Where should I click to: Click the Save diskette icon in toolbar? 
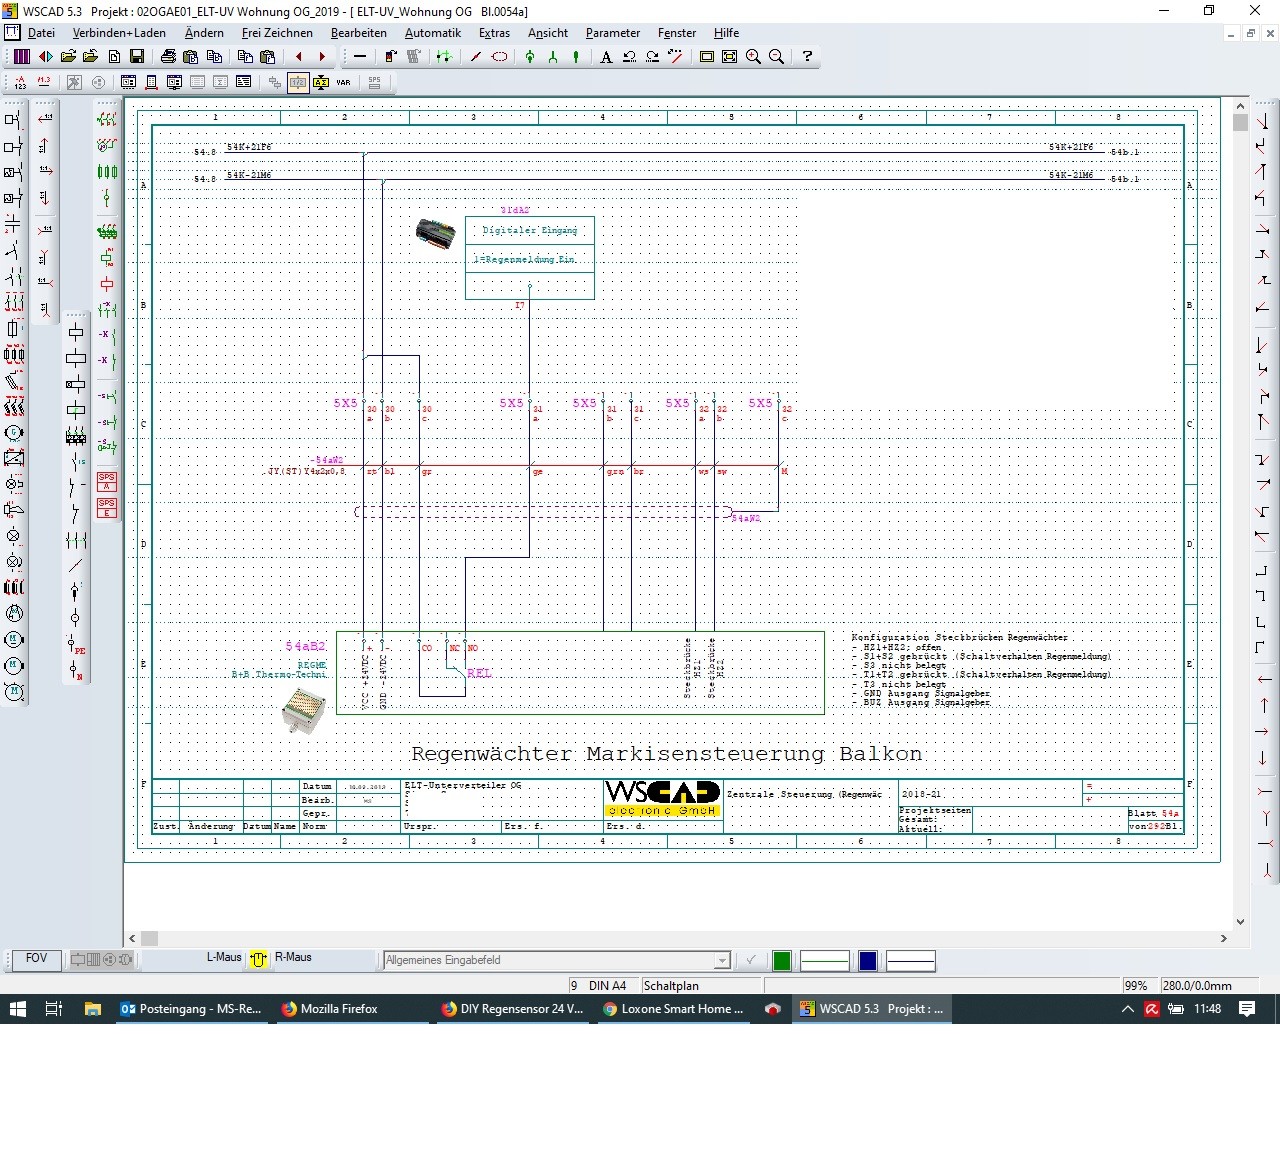[137, 57]
